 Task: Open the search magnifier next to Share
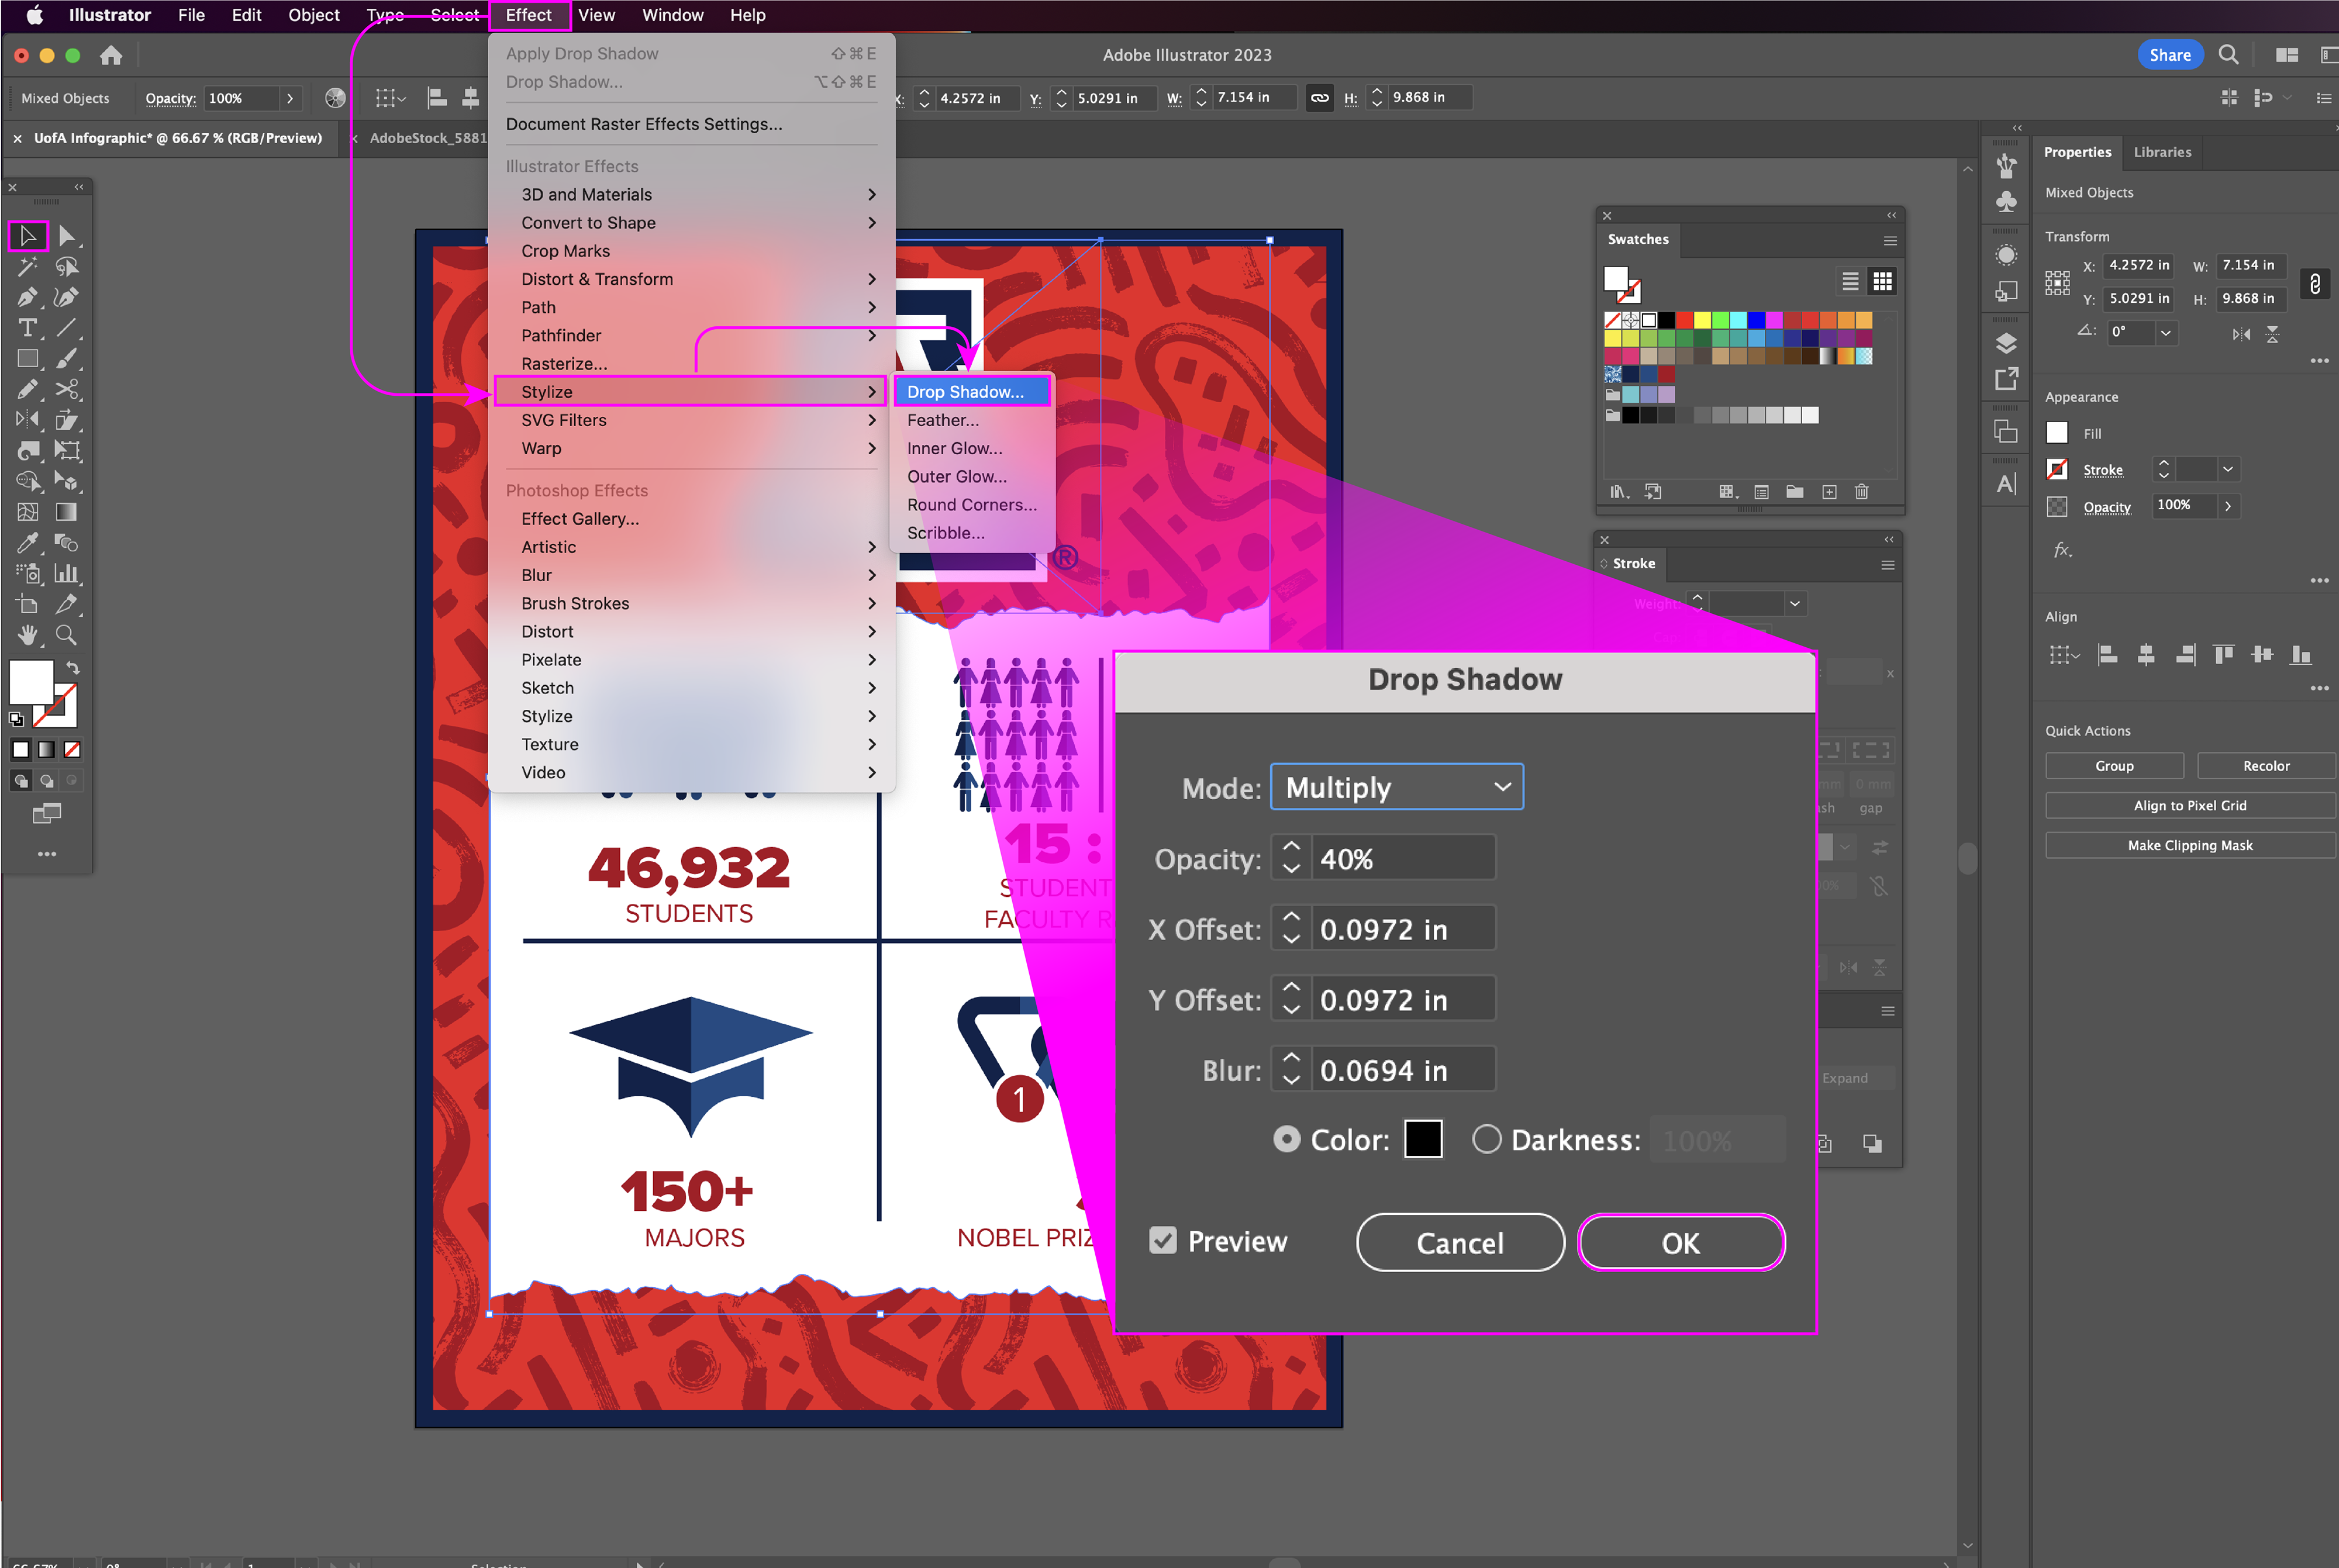click(2228, 55)
